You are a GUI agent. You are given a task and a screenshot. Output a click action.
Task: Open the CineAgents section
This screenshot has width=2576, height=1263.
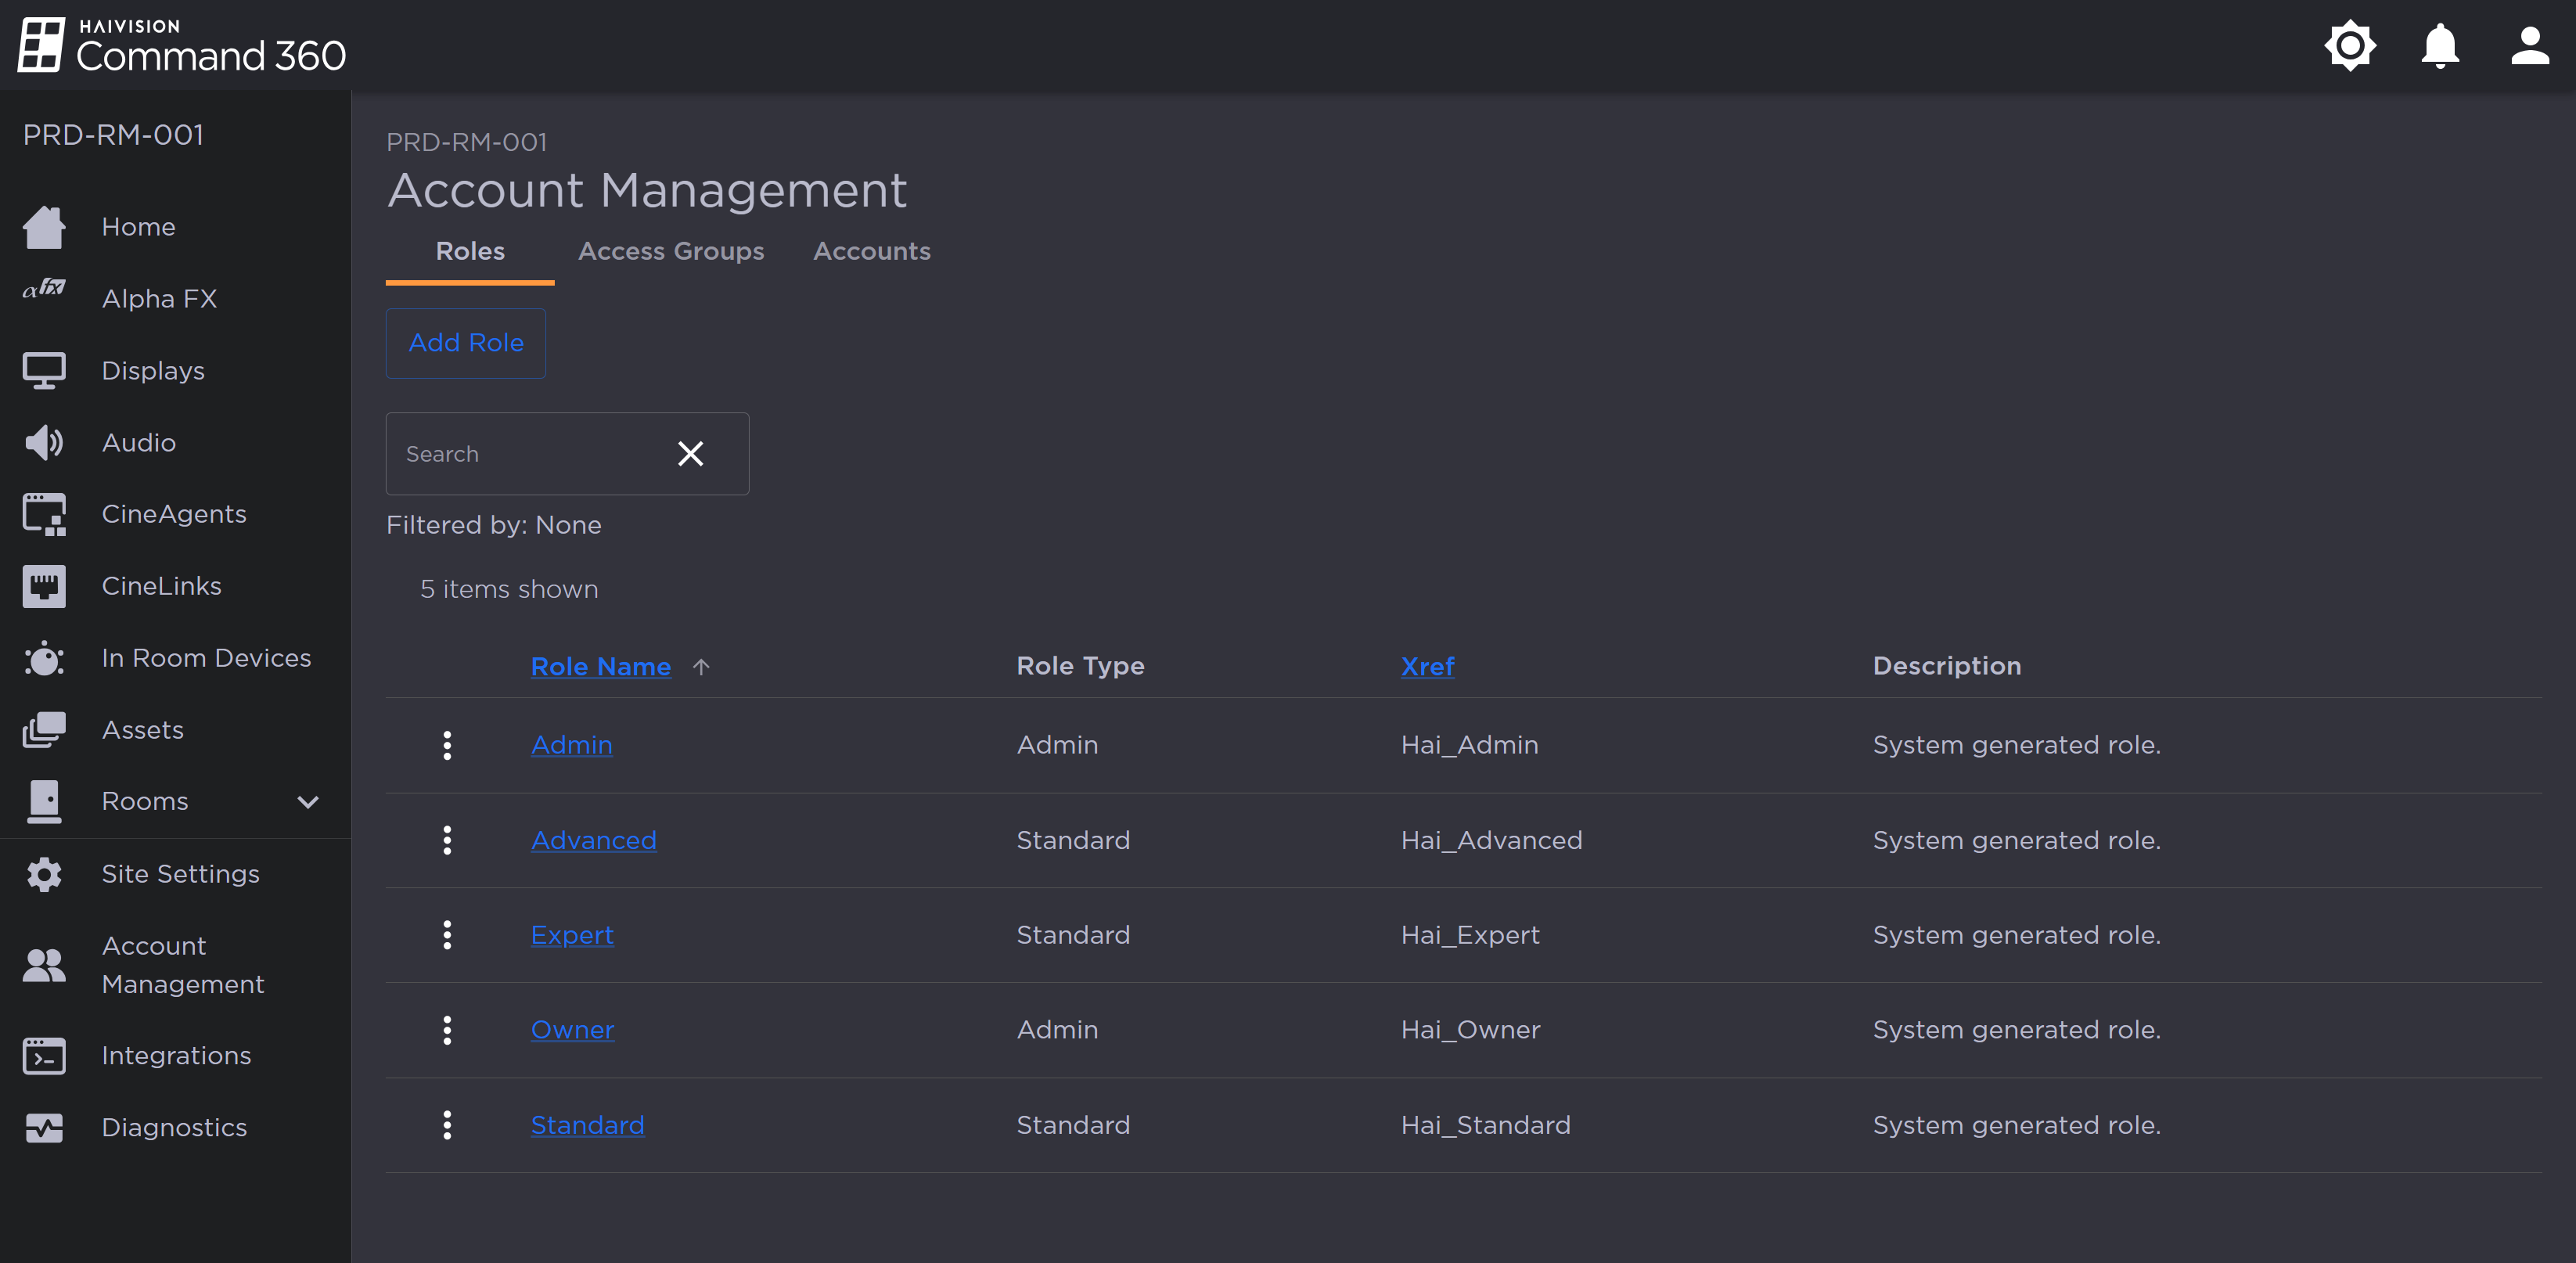click(x=172, y=513)
